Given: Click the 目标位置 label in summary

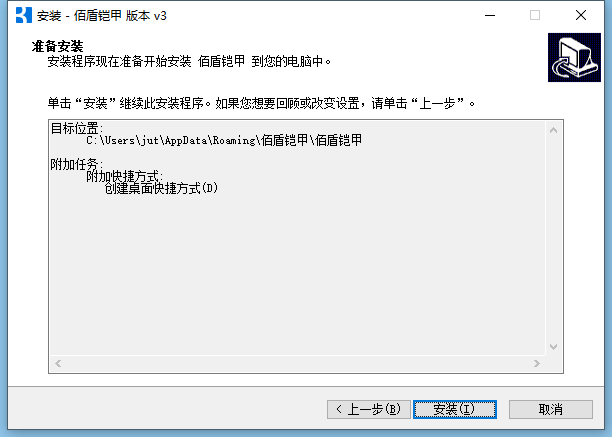Looking at the screenshot, I should pyautogui.click(x=77, y=128).
